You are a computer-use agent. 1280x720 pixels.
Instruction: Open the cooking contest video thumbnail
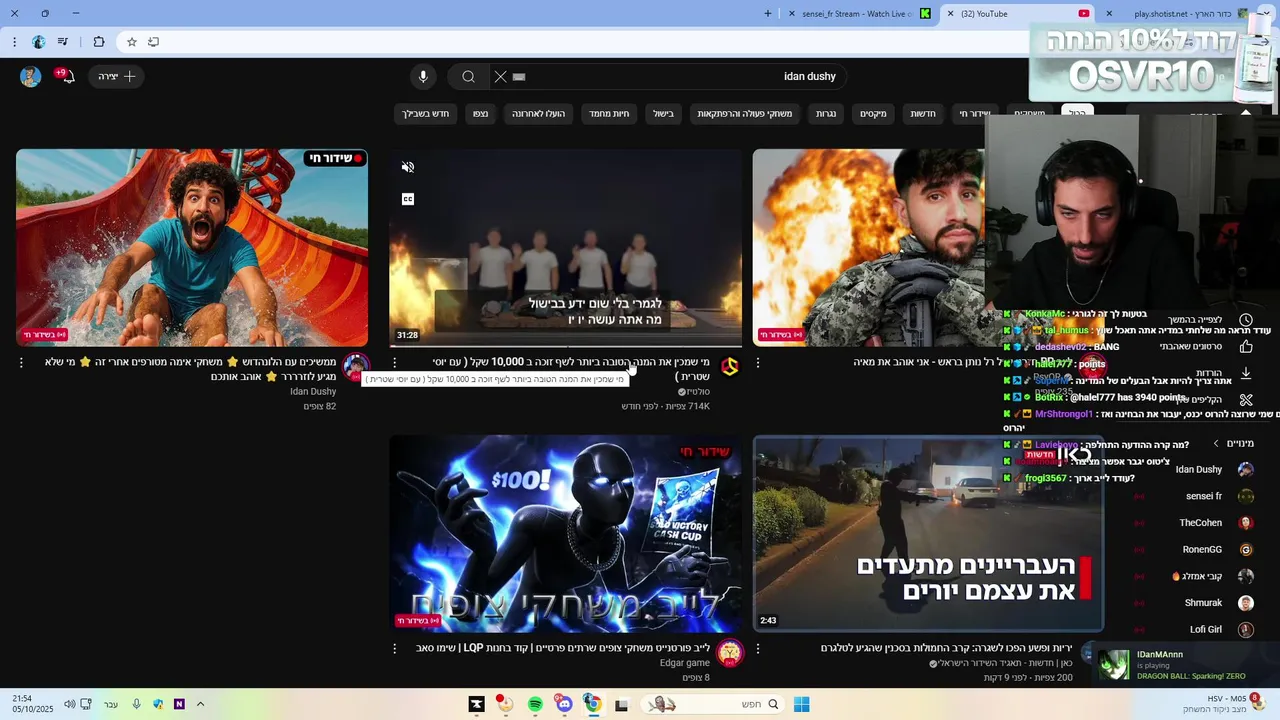tap(566, 247)
